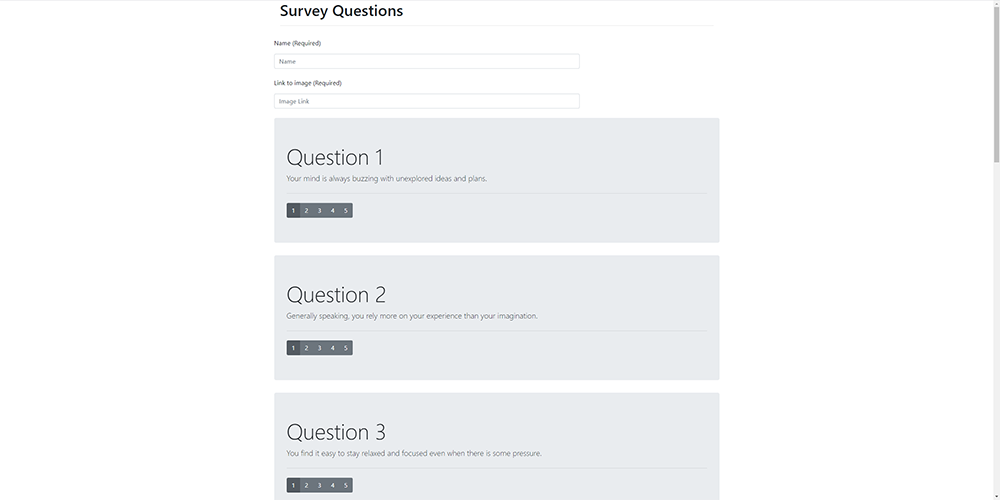Viewport: 1000px width, 500px height.
Task: Select rating 2 for Question 1
Action: pos(306,210)
